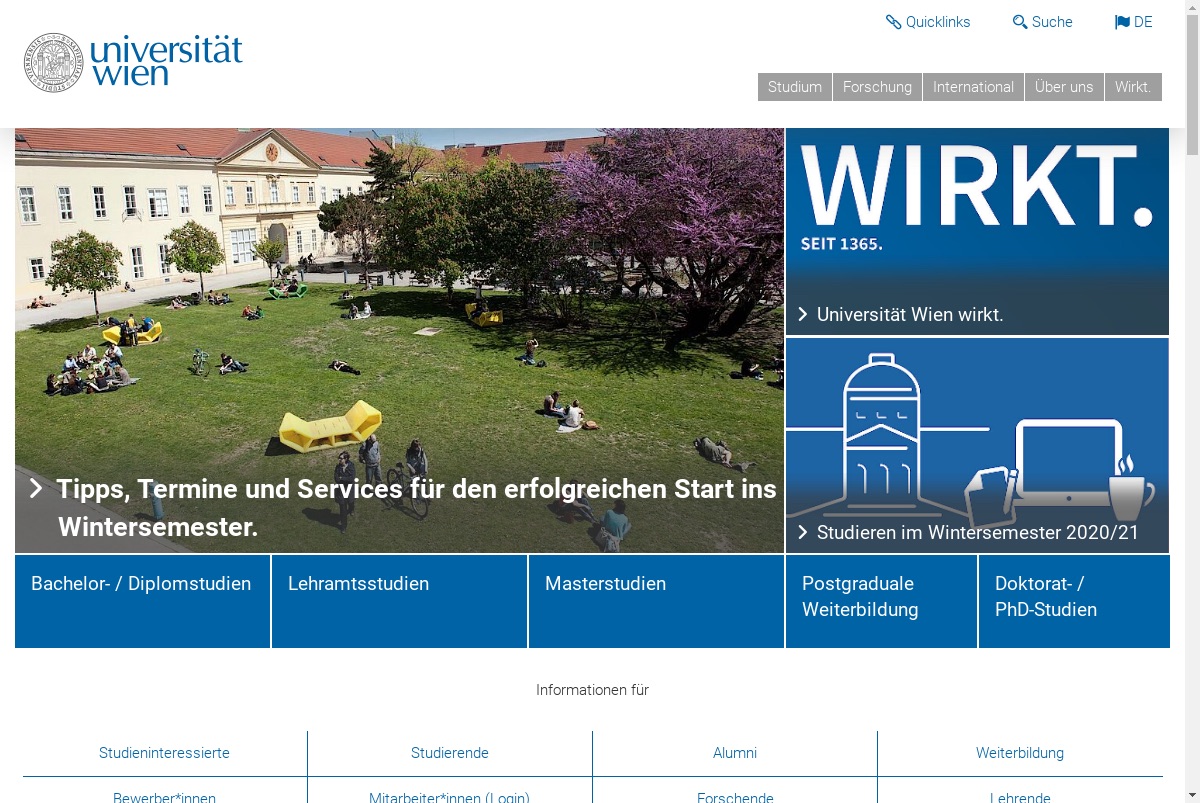Open the Studium menu
The width and height of the screenshot is (1200, 803).
(795, 87)
